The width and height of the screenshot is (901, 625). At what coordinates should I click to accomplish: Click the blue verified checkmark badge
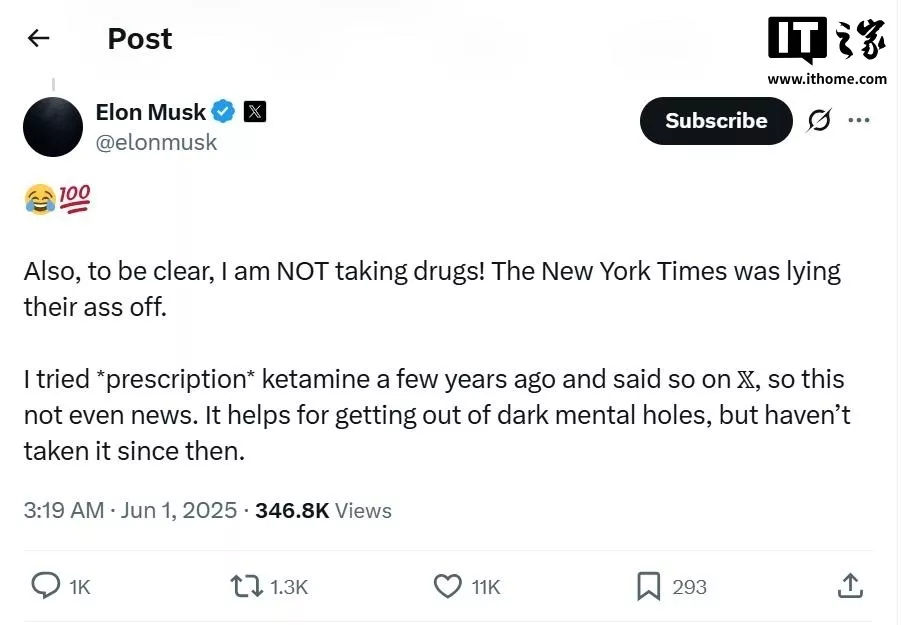point(223,111)
